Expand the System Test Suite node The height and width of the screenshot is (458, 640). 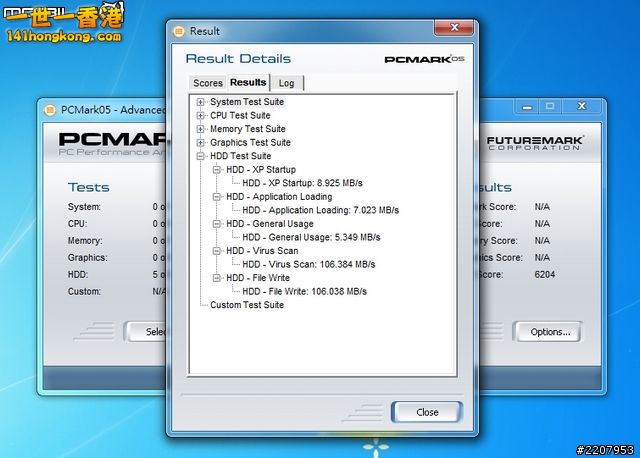(201, 102)
